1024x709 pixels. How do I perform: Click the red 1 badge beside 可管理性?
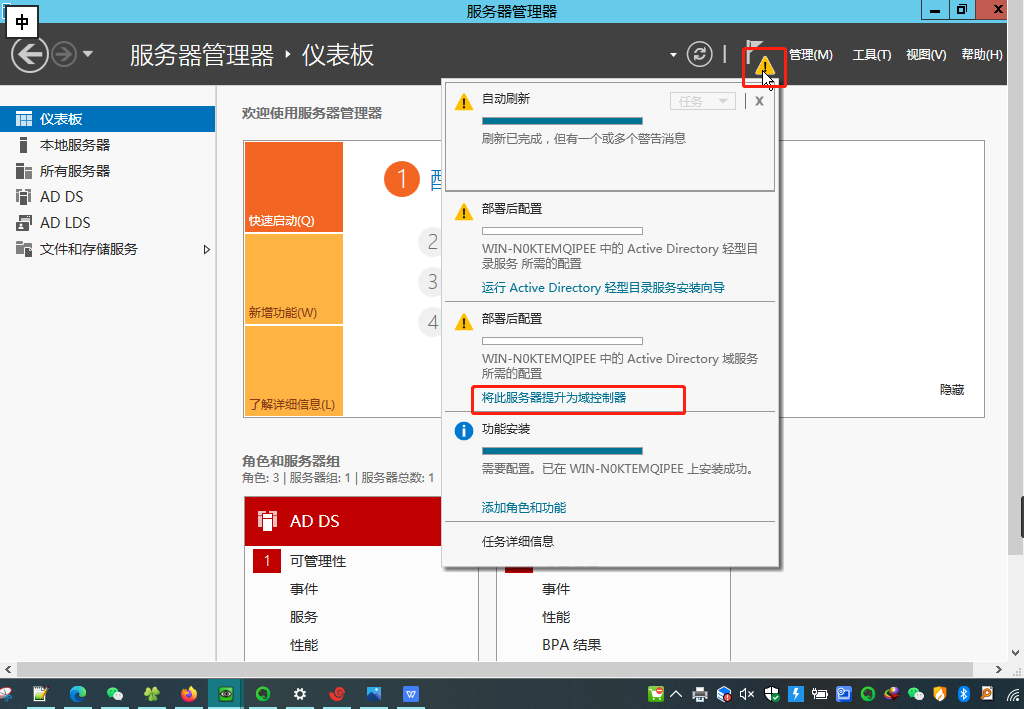click(266, 561)
